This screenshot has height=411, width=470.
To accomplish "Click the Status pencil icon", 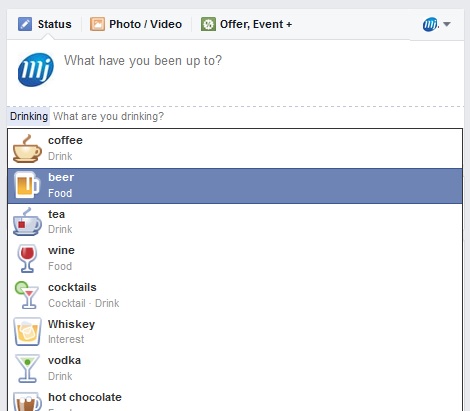I will [x=25, y=24].
